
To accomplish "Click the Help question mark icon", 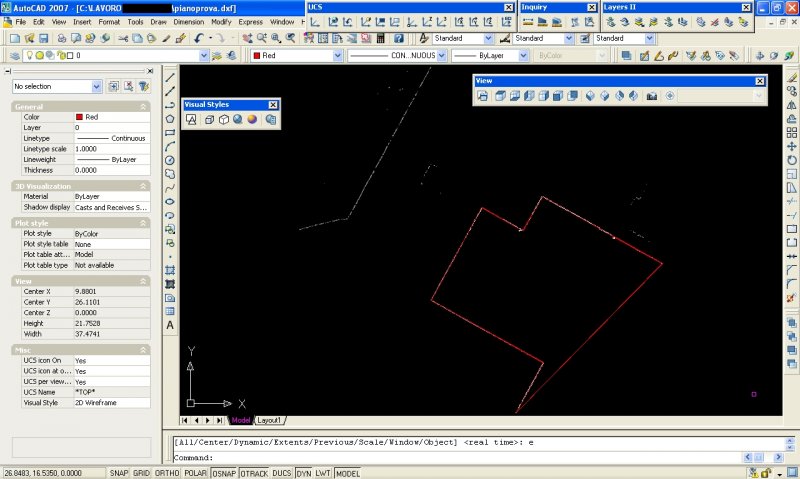I will click(398, 38).
